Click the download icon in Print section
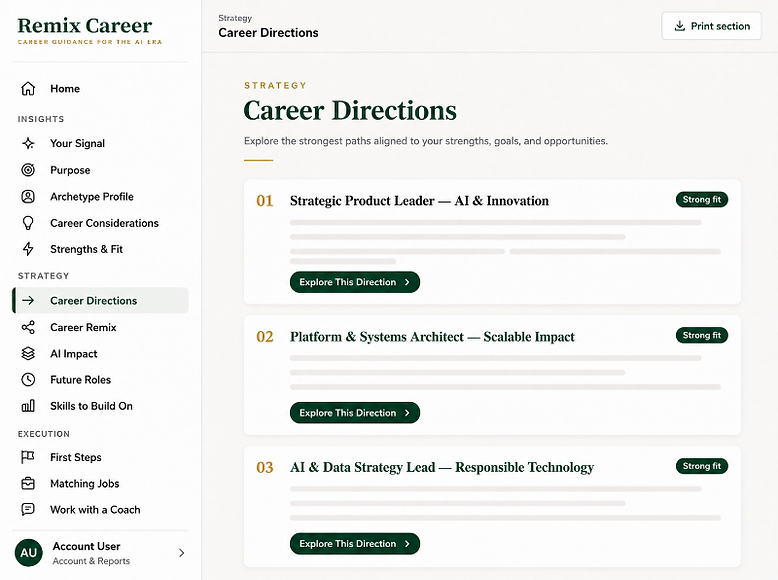This screenshot has height=580, width=778. point(680,26)
